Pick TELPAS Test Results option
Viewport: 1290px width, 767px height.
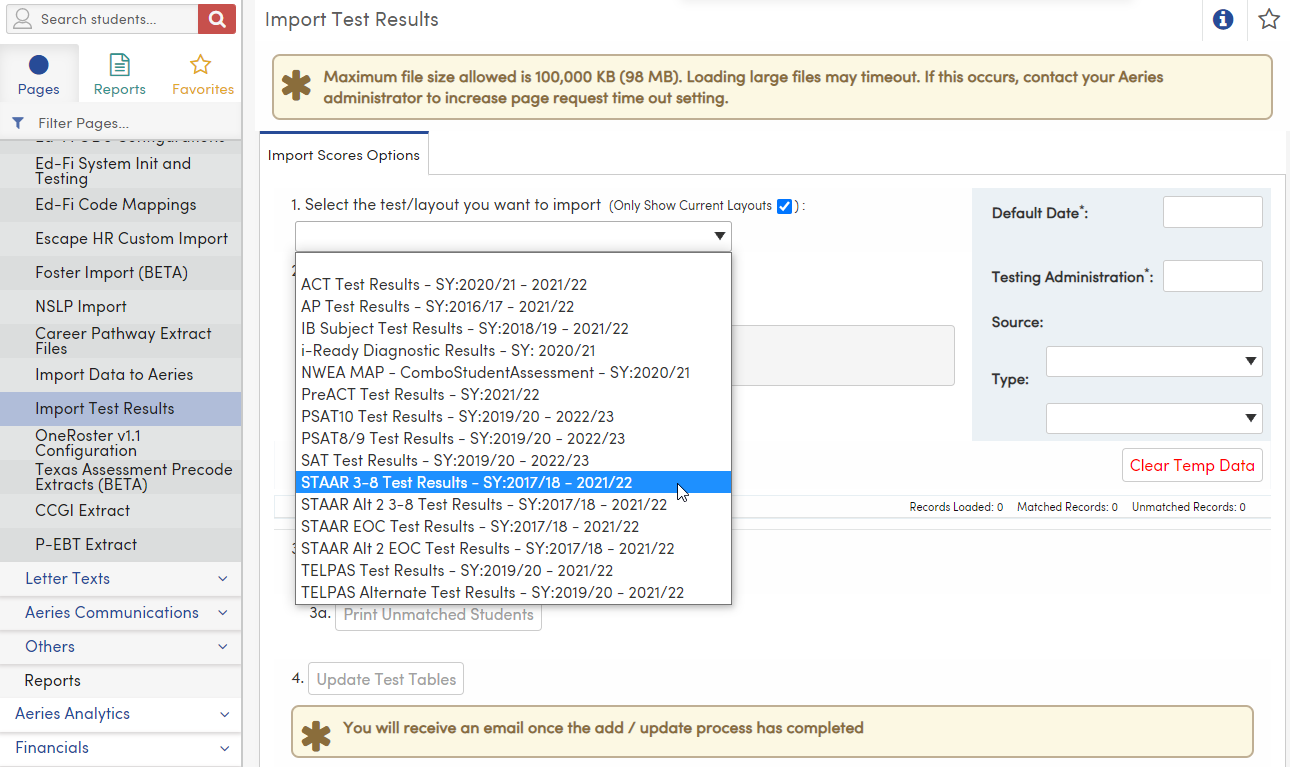[x=513, y=570]
